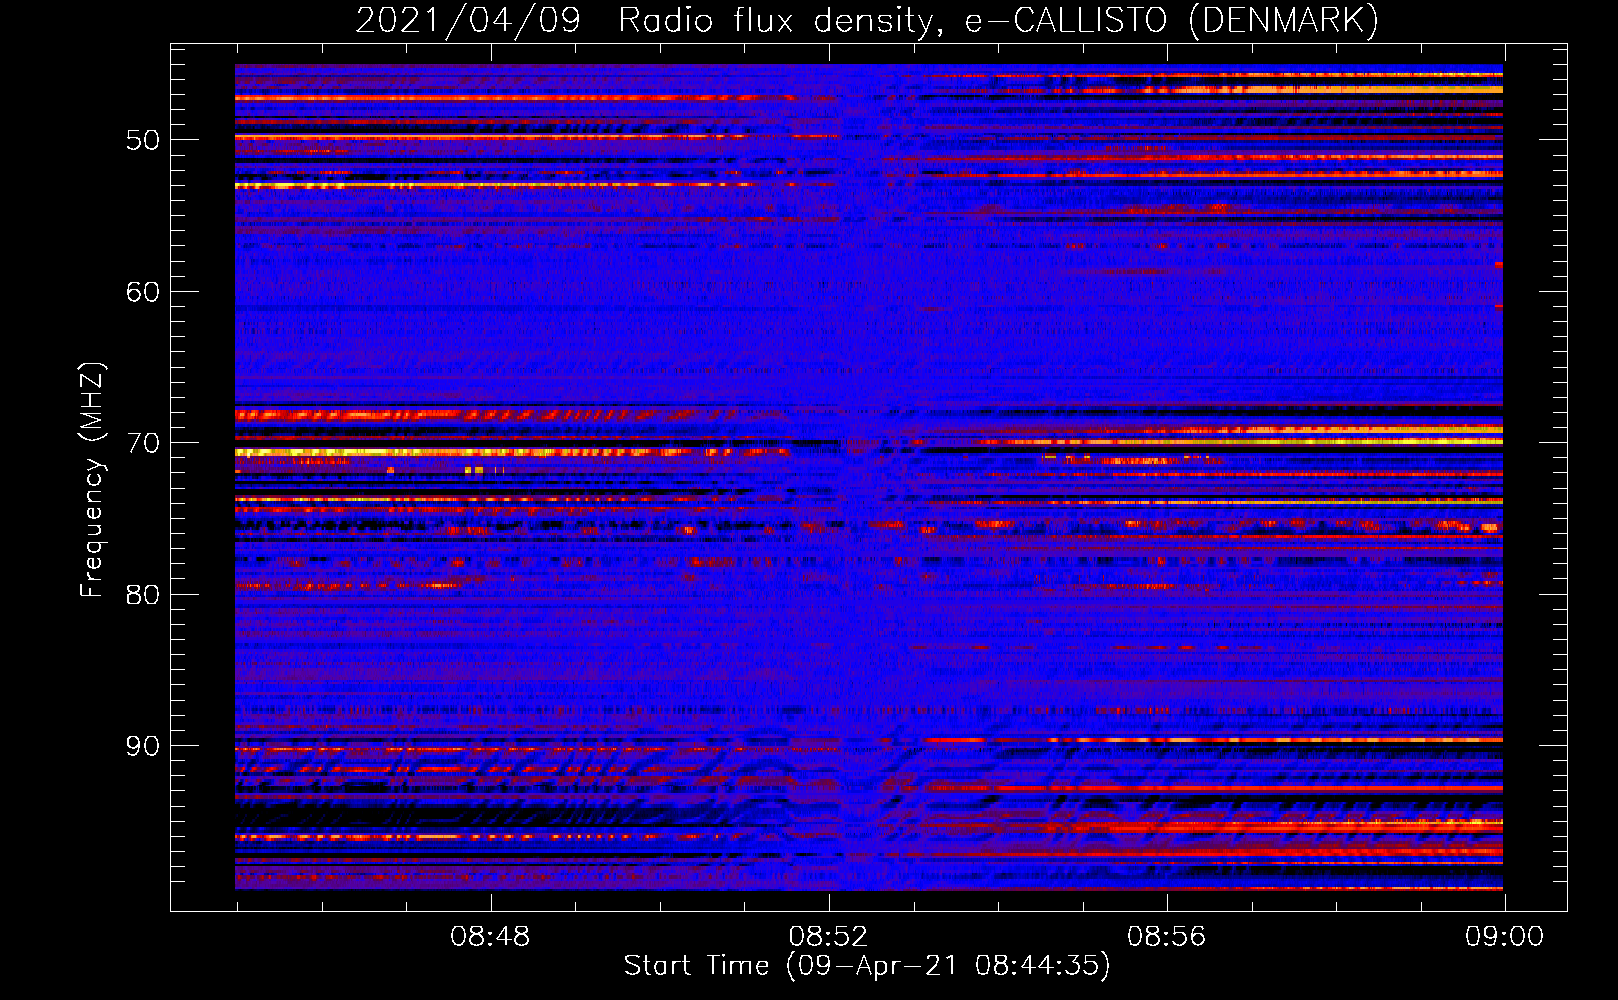Screen dimensions: 1618x1000
Task: Click the 90 frequency tick label
Action: tap(143, 746)
